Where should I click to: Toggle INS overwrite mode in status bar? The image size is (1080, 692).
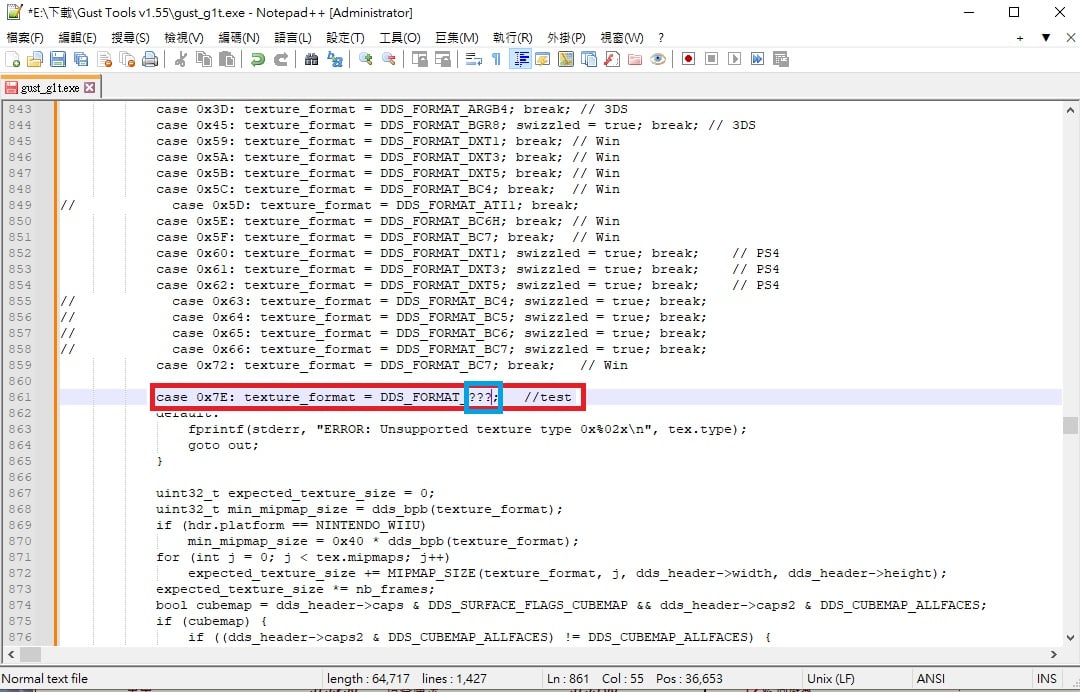[1046, 679]
